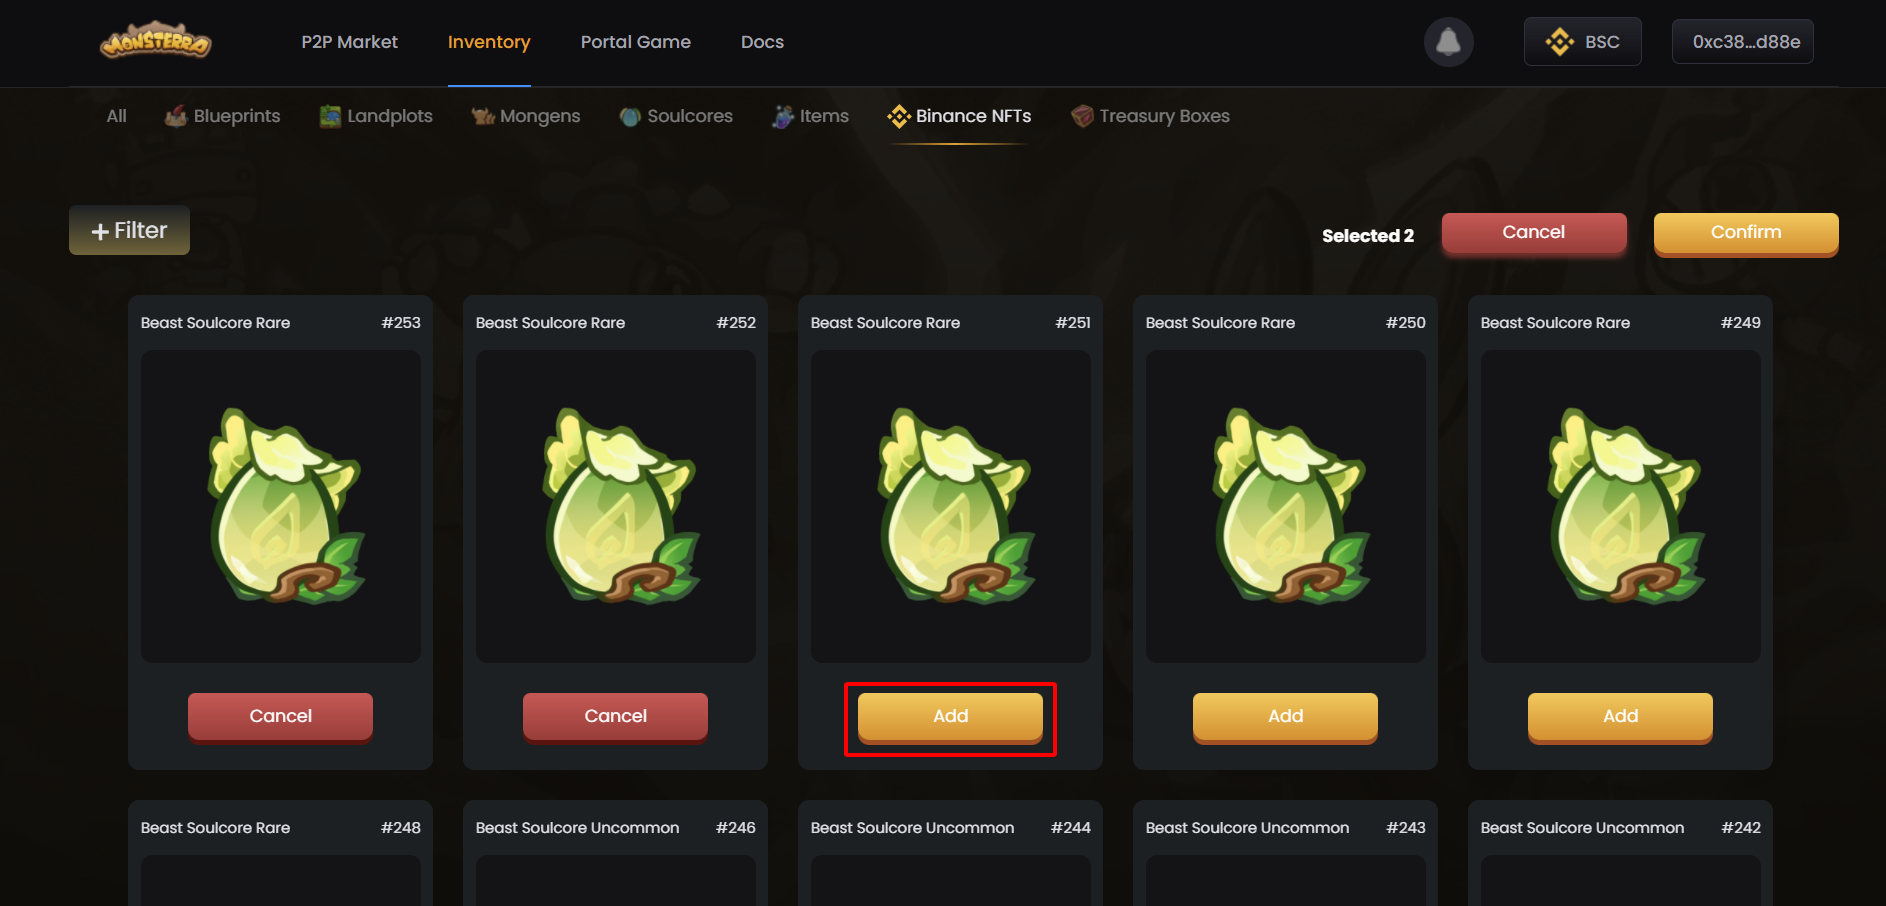Viewport: 1886px width, 906px height.
Task: Click the Monsterra logo
Action: (156, 41)
